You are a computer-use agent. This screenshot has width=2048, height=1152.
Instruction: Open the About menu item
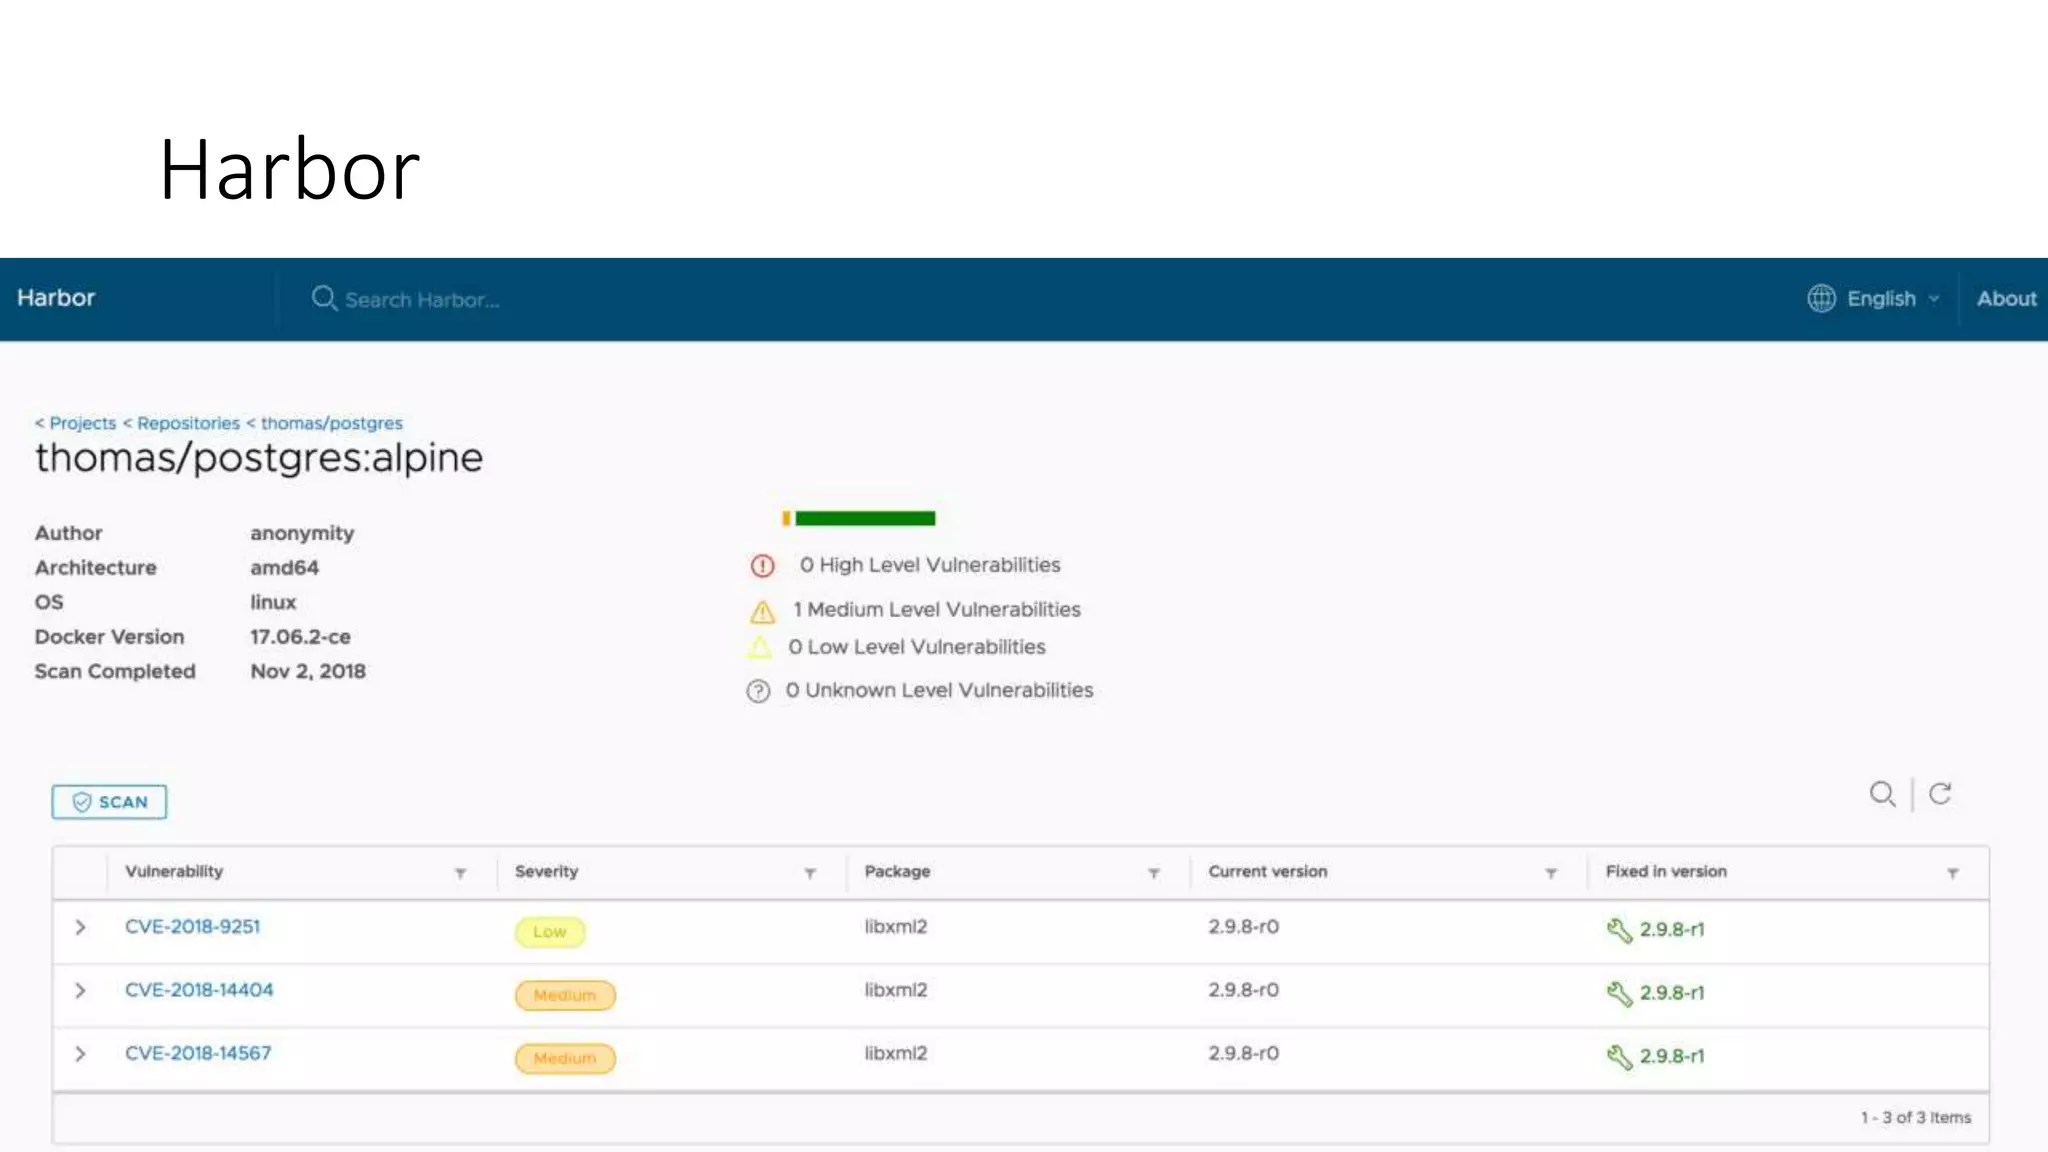click(x=2006, y=298)
